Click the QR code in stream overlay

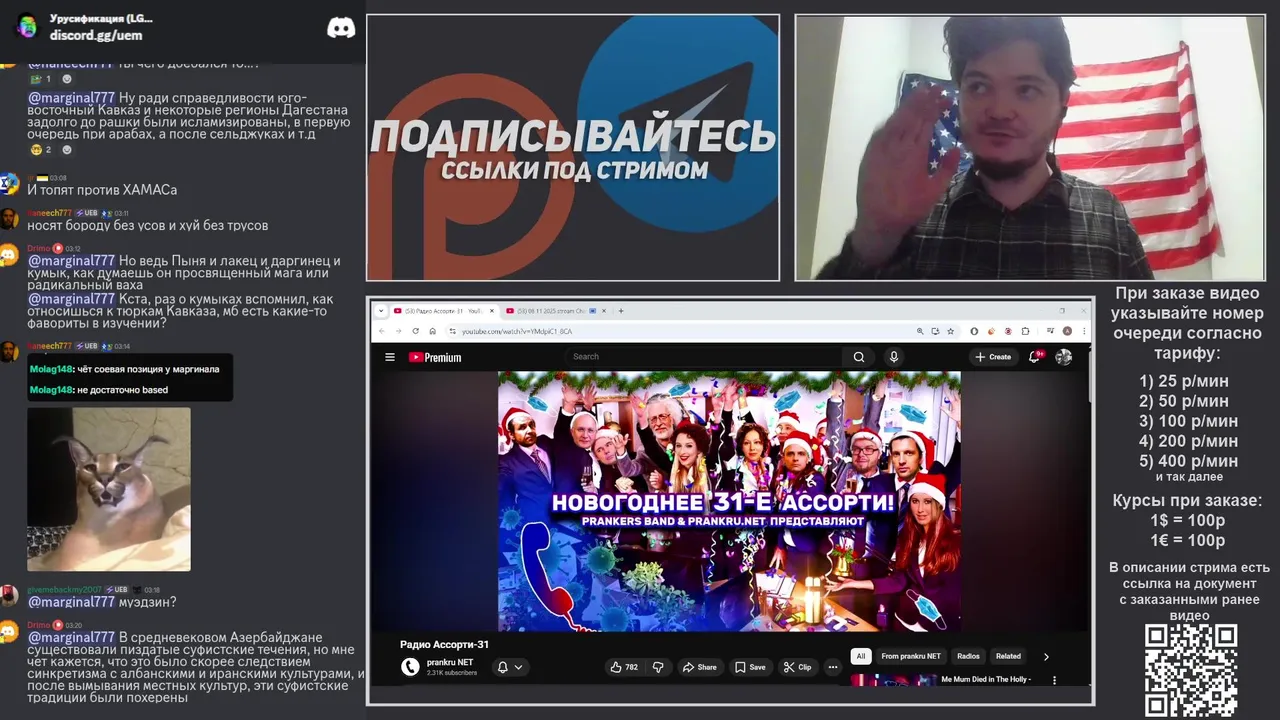[x=1191, y=670]
